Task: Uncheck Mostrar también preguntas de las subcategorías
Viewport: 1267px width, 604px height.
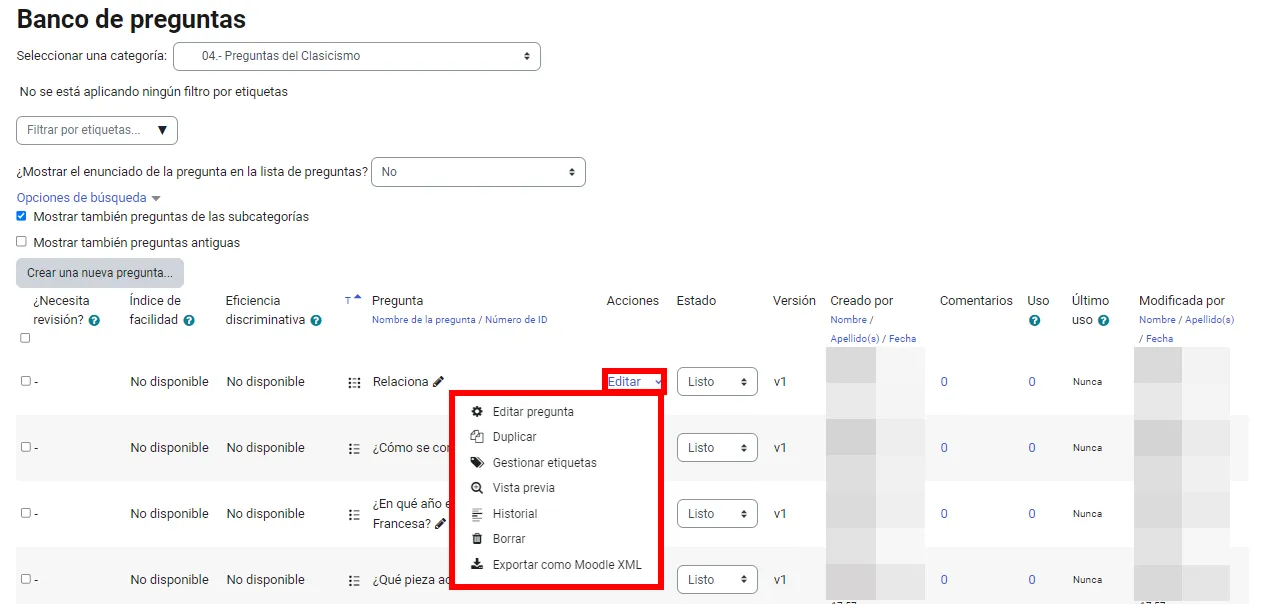Action: [x=22, y=216]
